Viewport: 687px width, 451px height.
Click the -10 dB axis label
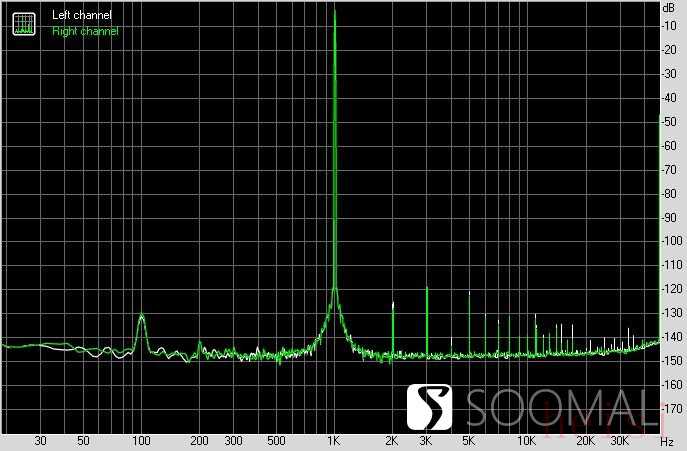(x=668, y=26)
